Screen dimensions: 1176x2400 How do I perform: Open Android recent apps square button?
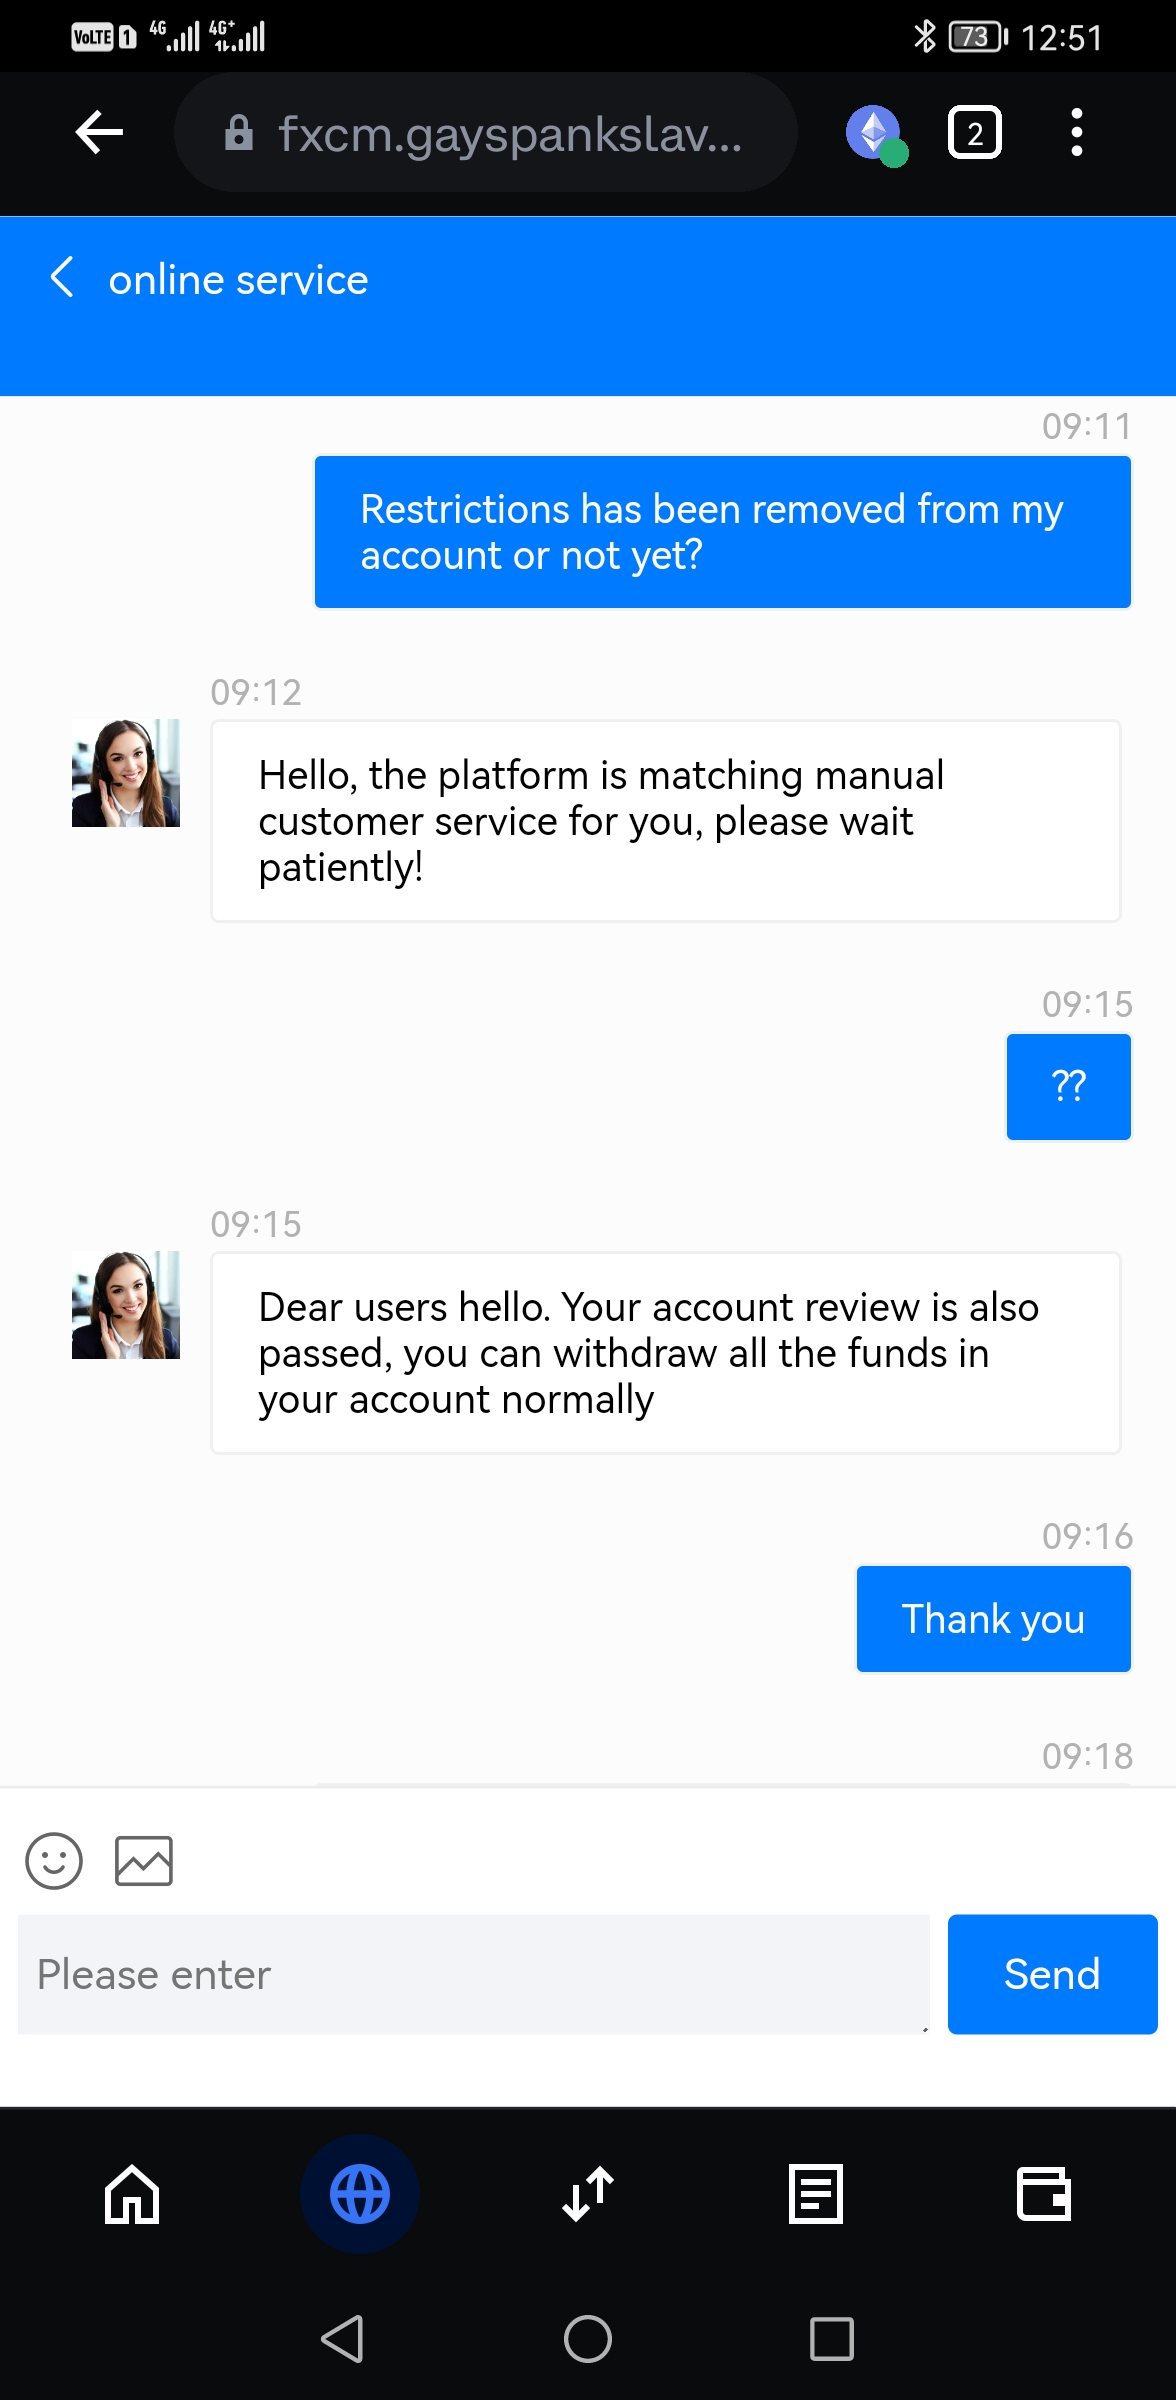click(832, 2339)
